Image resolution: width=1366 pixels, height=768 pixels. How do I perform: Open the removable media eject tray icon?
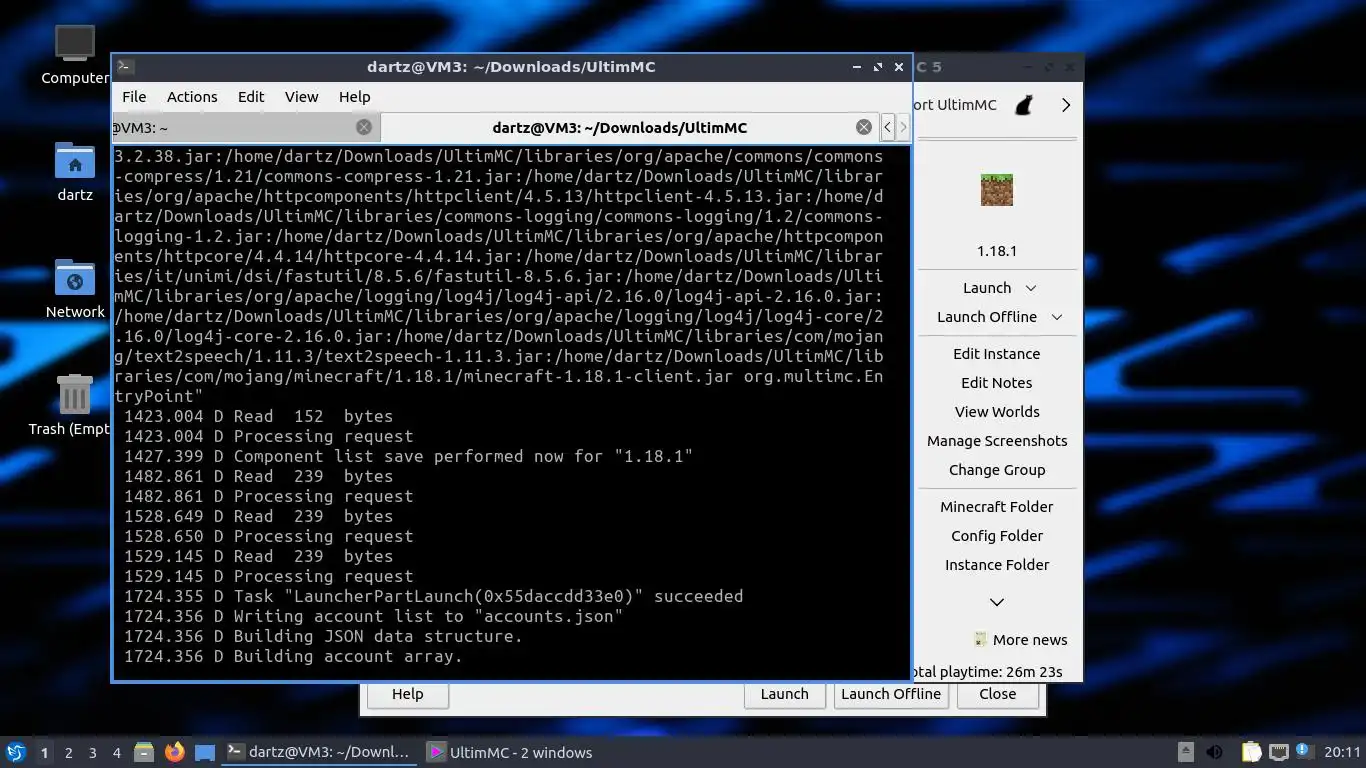tap(1185, 752)
